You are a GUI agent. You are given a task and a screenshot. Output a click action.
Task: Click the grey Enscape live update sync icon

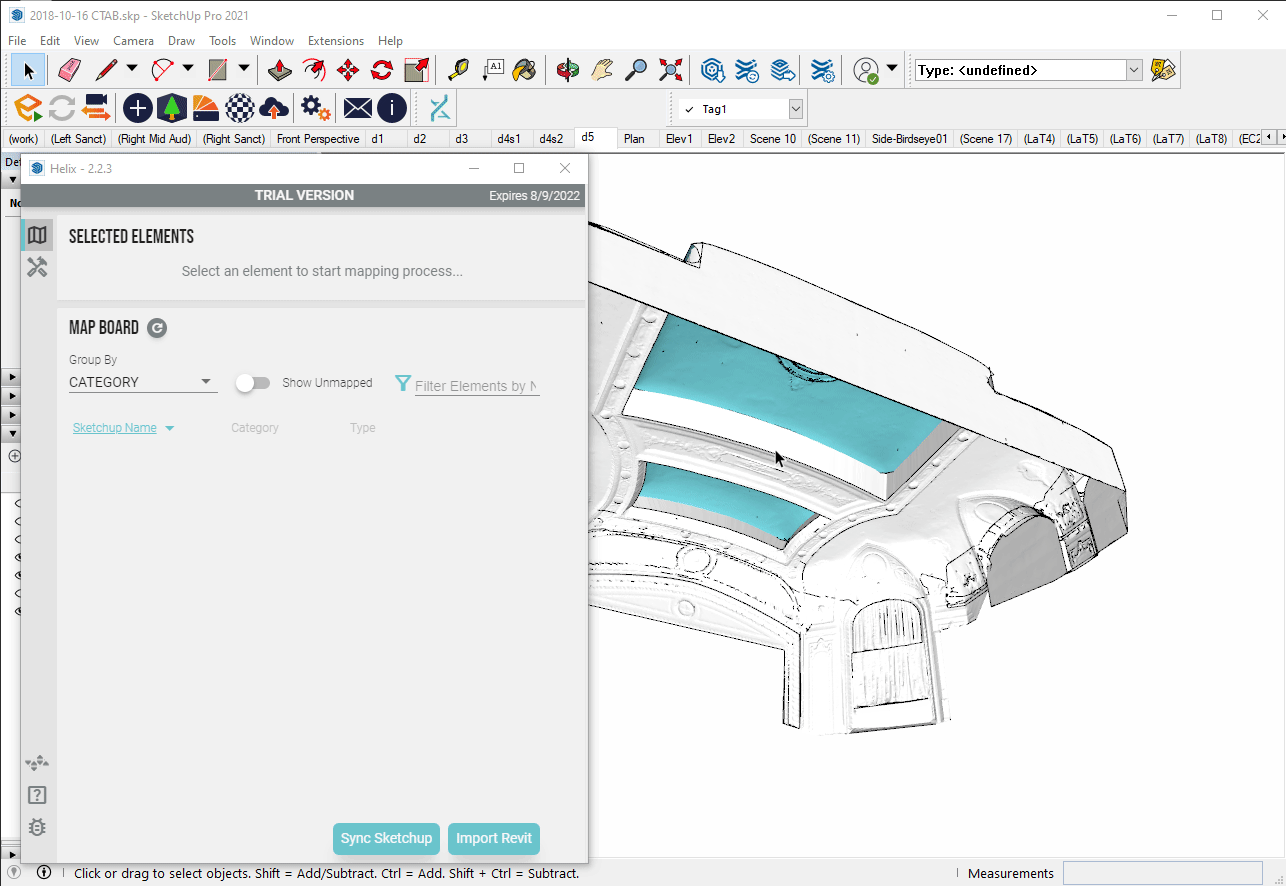pos(62,108)
